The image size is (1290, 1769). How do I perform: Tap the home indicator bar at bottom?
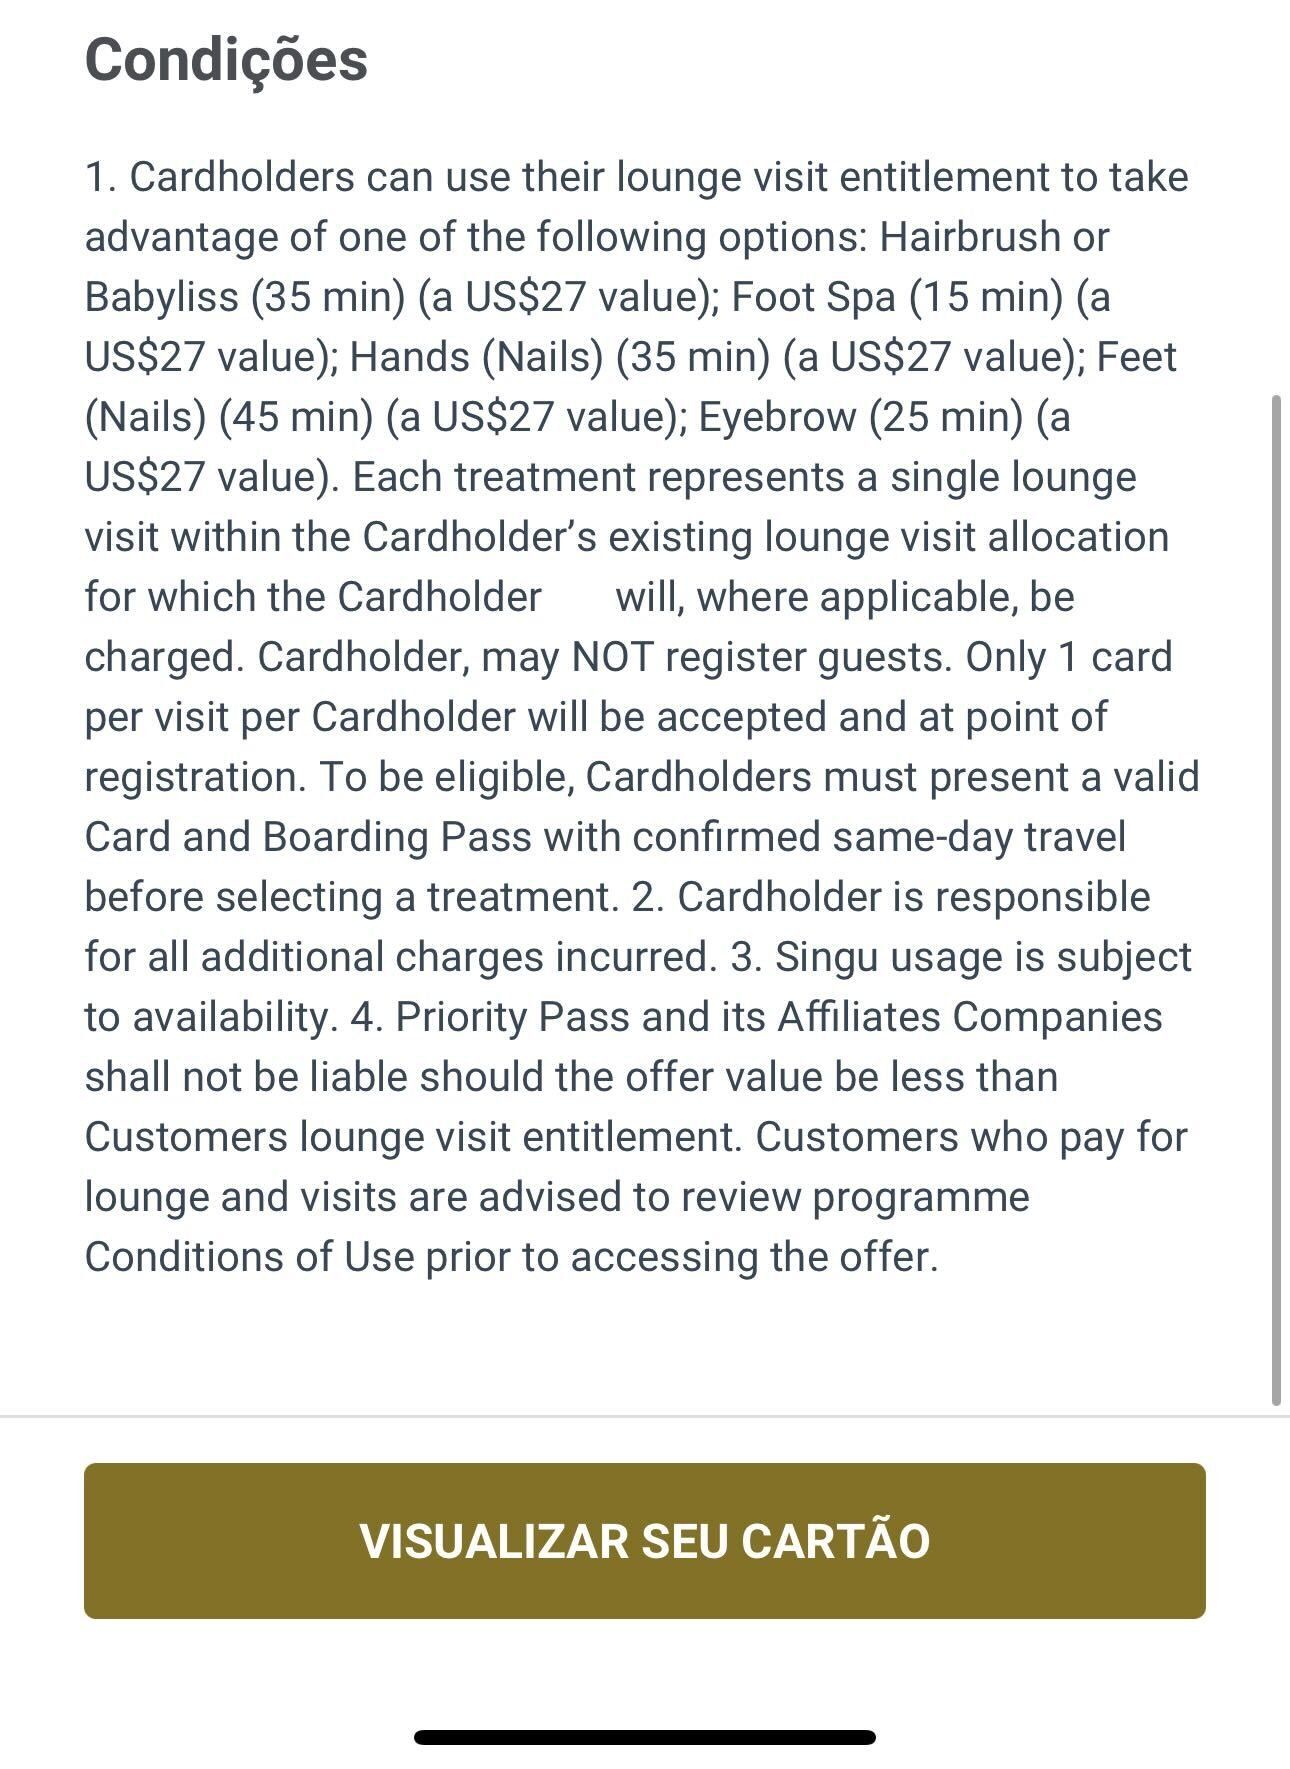(x=645, y=1737)
